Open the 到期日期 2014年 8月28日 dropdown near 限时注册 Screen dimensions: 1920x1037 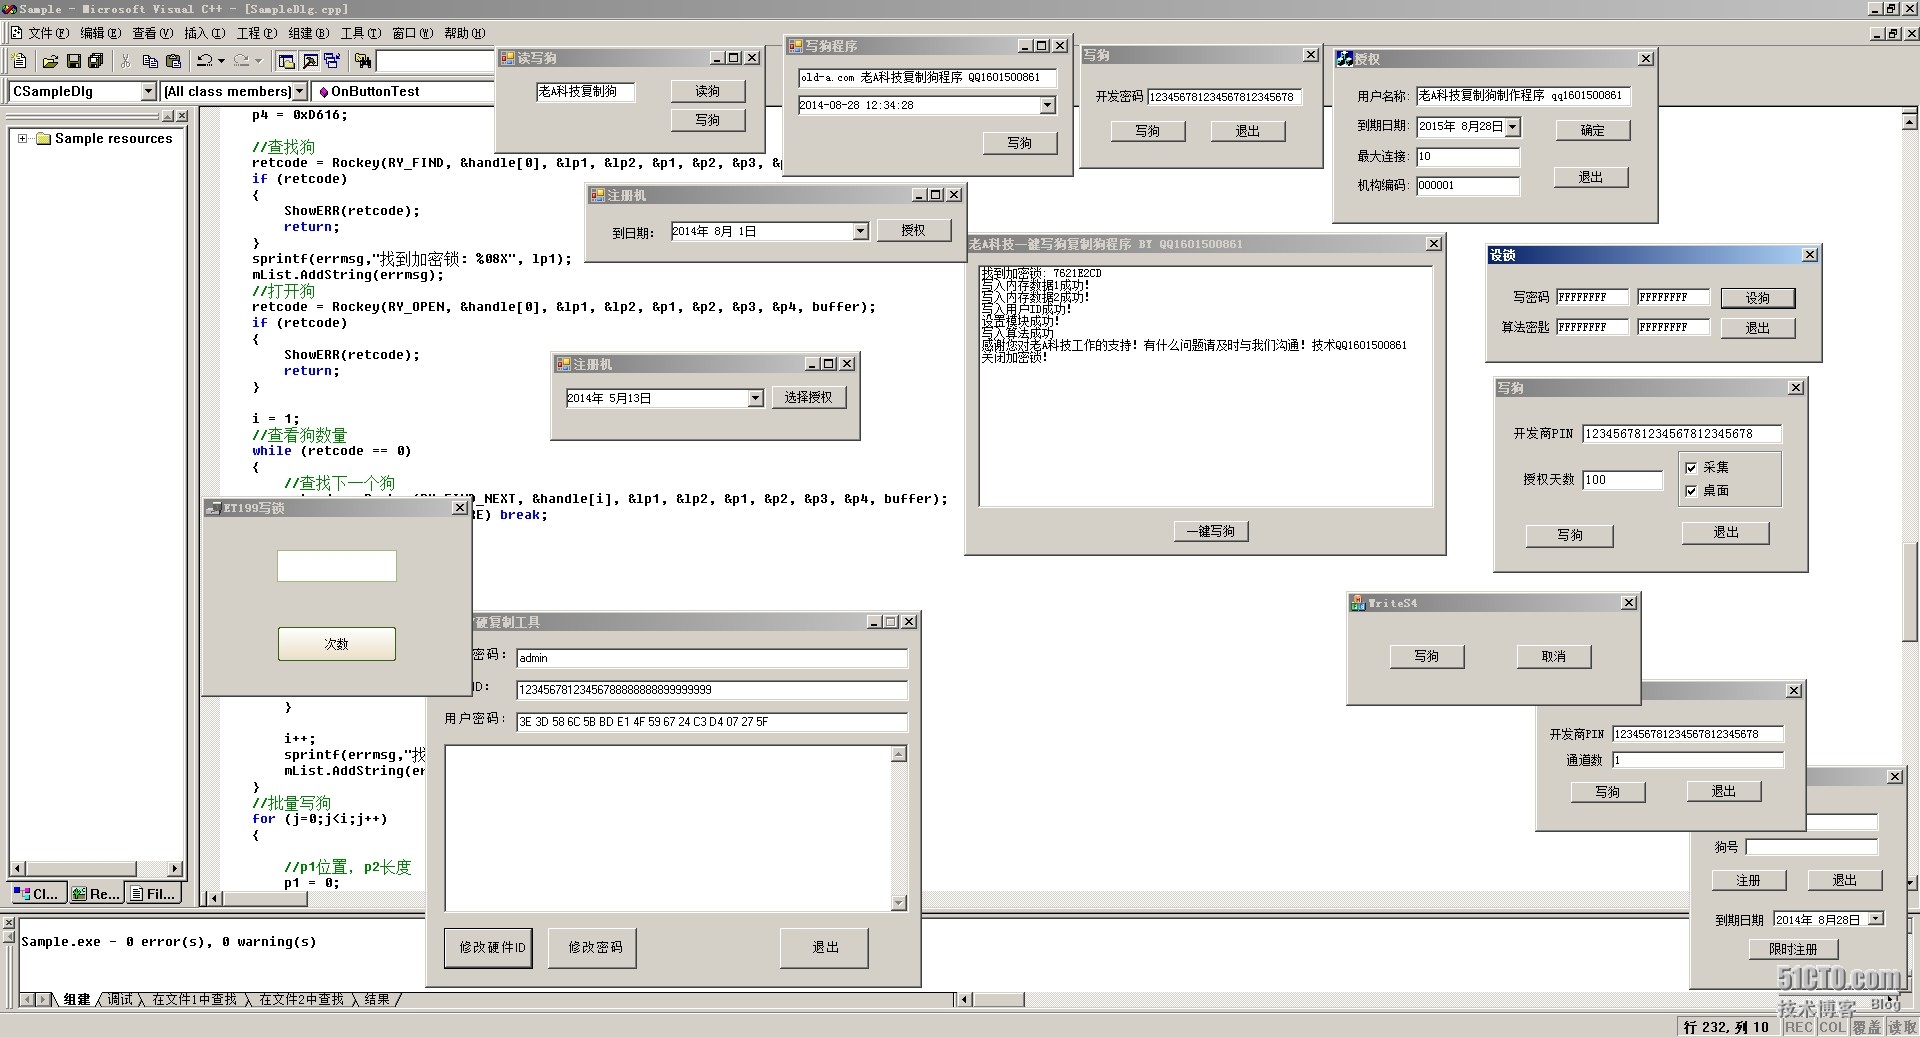point(1875,919)
